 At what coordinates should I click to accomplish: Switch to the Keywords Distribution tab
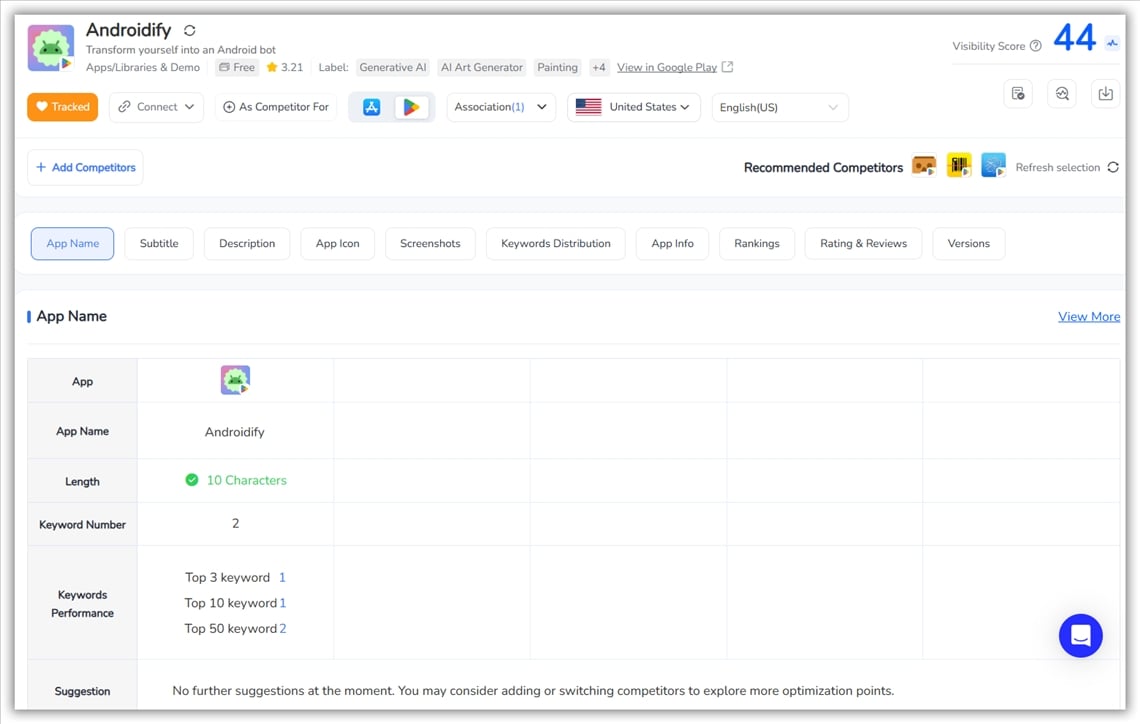point(555,243)
